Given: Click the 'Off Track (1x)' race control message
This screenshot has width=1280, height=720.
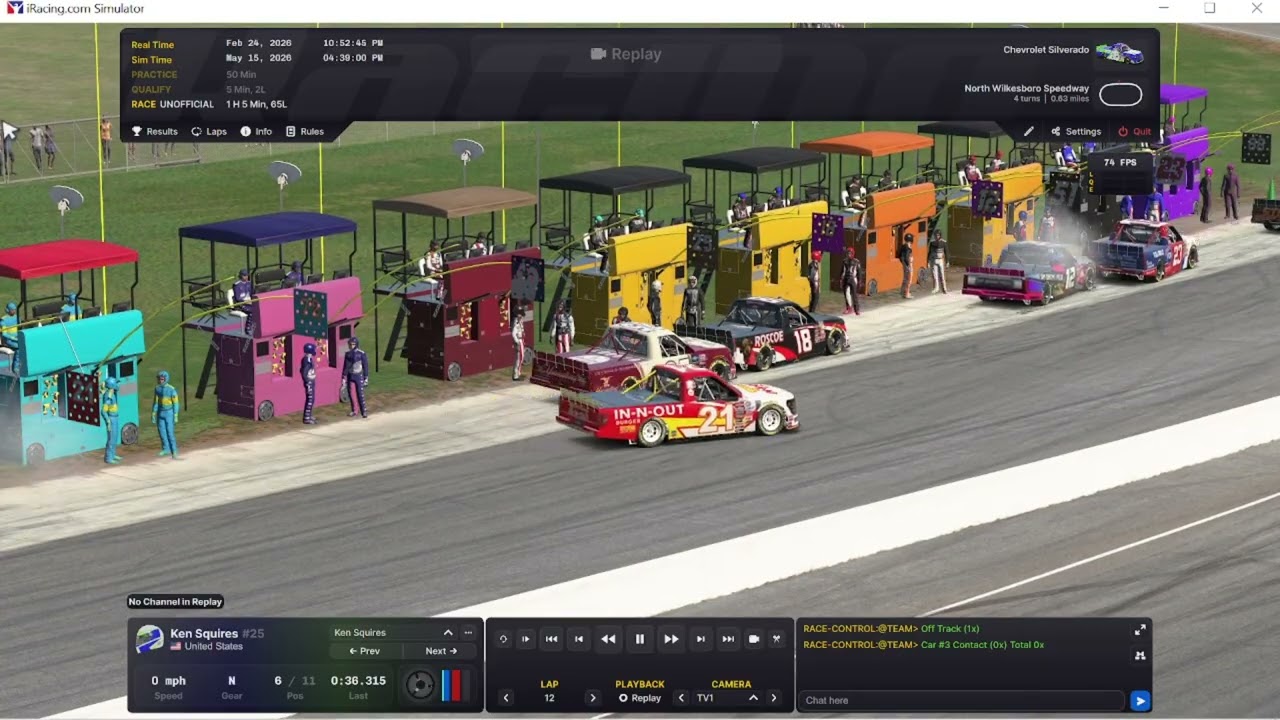Looking at the screenshot, I should click(950, 629).
